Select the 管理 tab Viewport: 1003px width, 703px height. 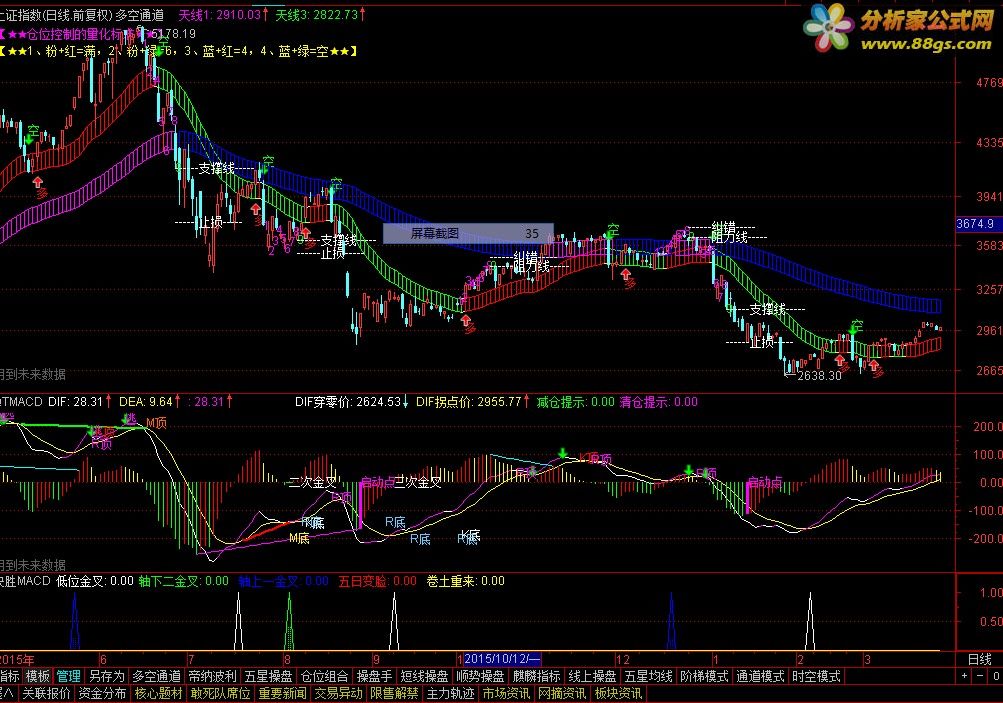click(68, 676)
